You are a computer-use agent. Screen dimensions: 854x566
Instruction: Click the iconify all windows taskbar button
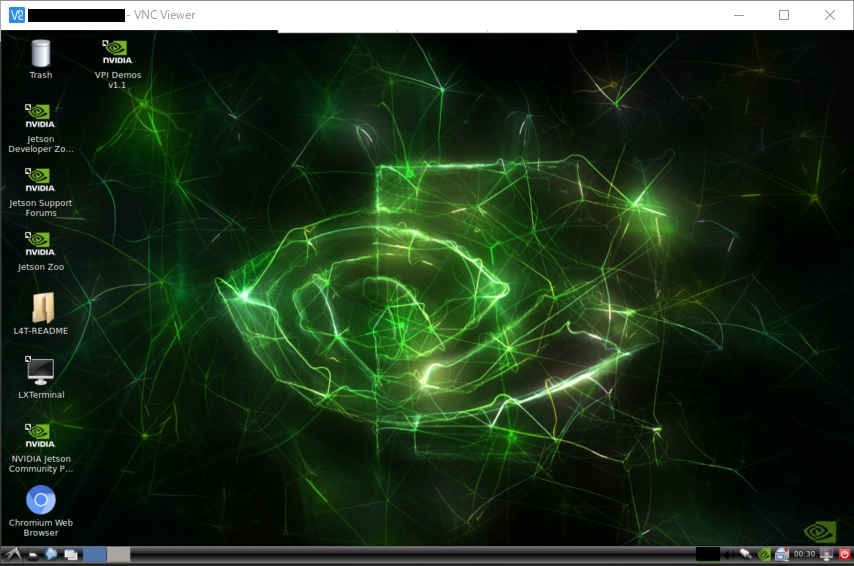pos(71,555)
